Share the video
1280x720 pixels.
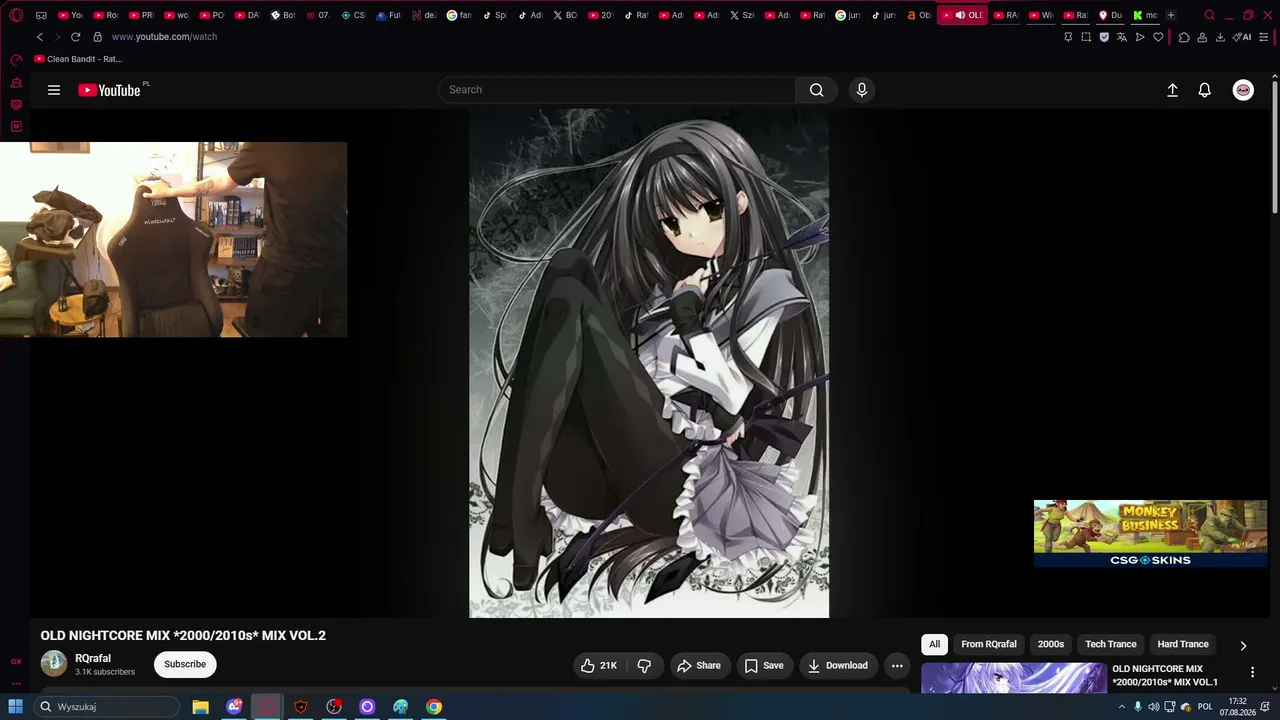(x=699, y=666)
